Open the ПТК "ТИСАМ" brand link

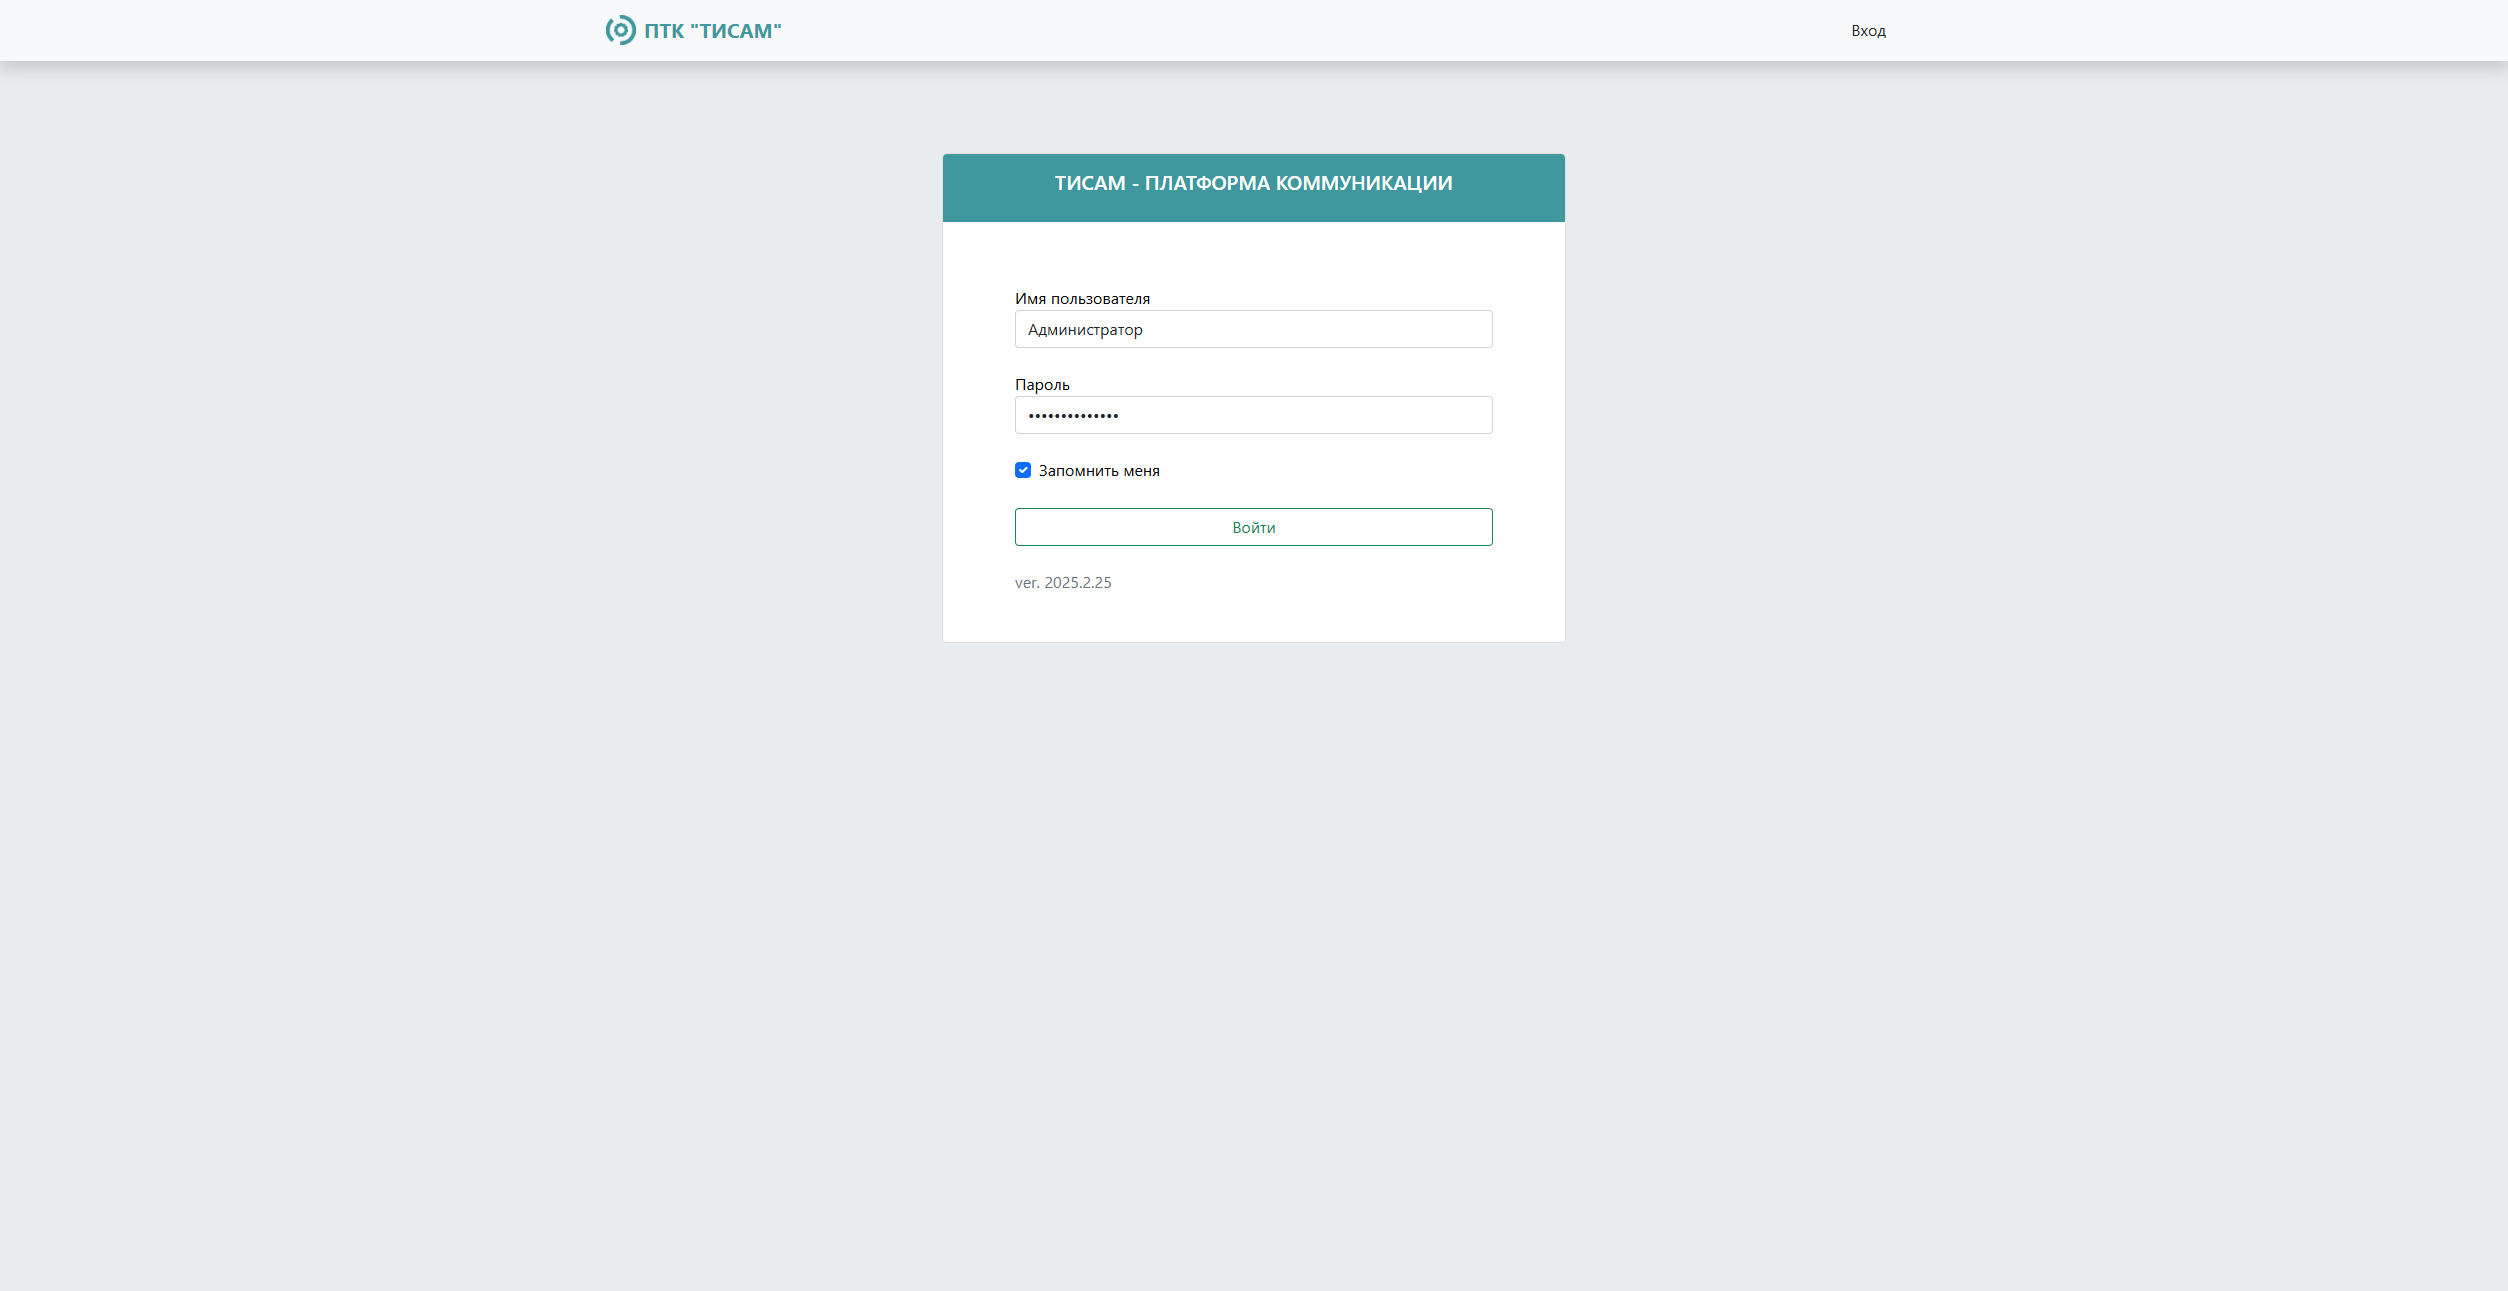[693, 30]
